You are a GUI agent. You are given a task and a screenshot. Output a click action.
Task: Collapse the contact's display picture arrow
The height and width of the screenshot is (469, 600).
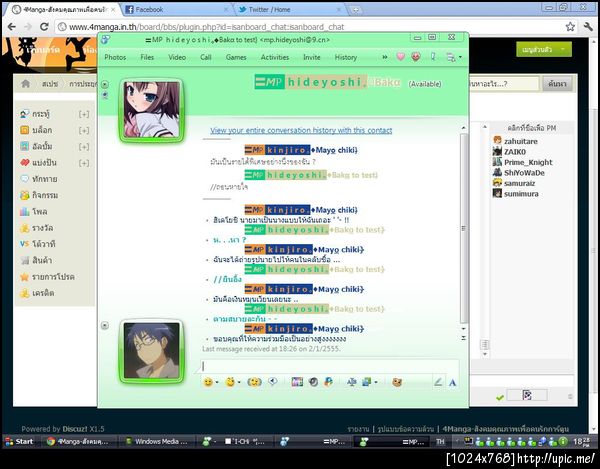(105, 84)
